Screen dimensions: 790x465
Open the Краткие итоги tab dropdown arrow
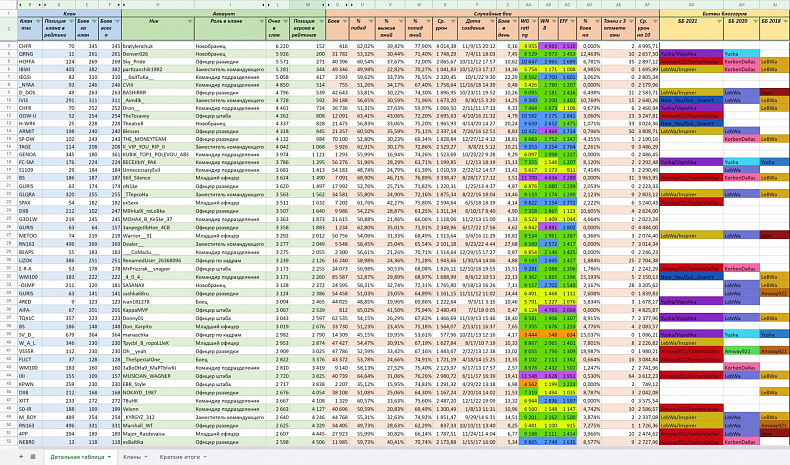[206, 457]
